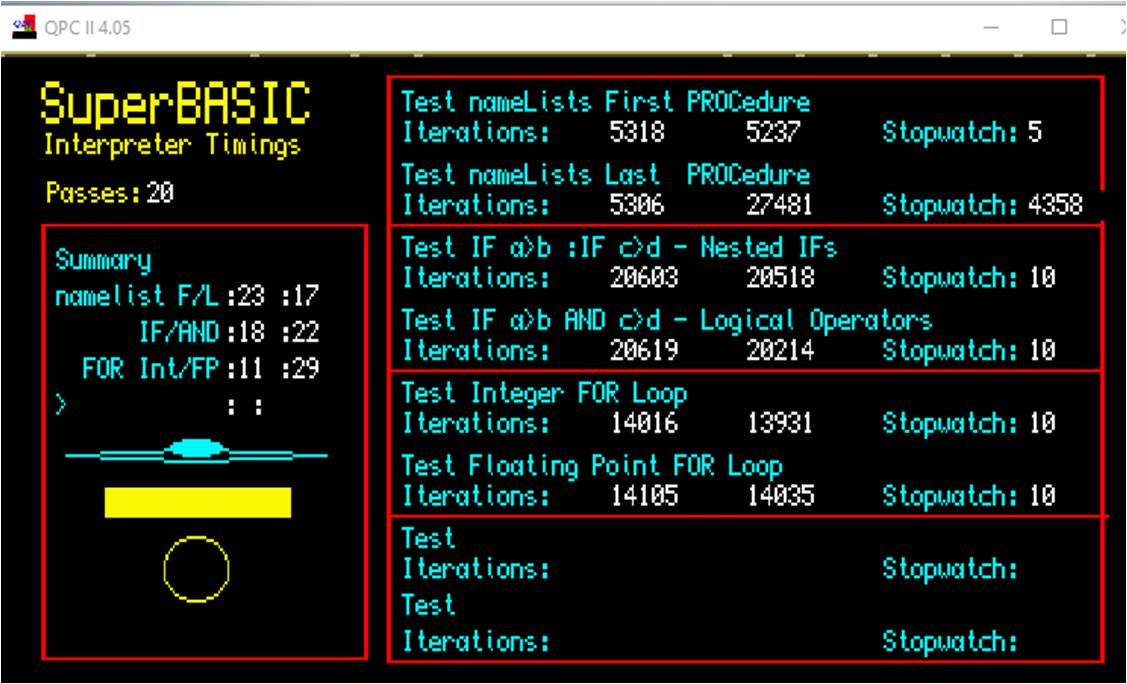Image resolution: width=1127 pixels, height=684 pixels.
Task: Click the IF/AND summary label
Action: [179, 333]
